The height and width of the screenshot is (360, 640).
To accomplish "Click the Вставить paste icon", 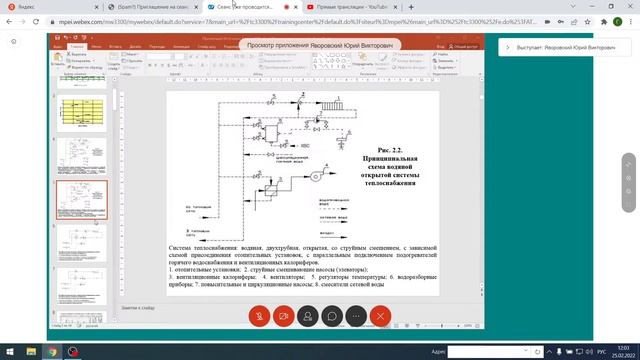I will (x=58, y=58).
